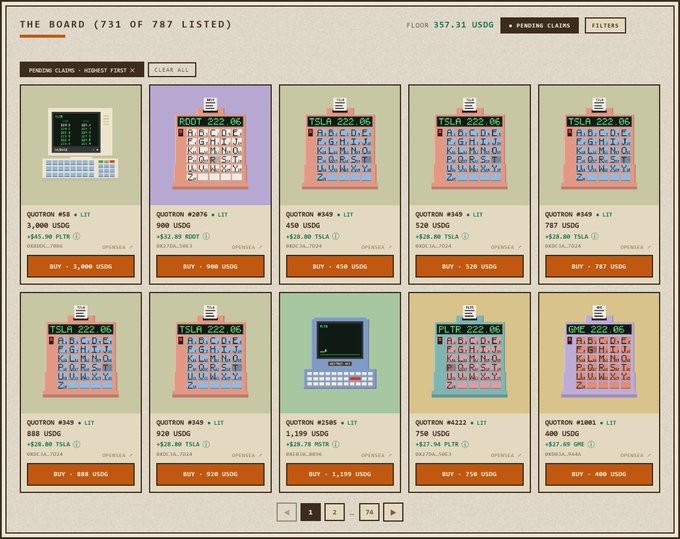Open the GME 222.06 Quotron #1001 artwork
Viewport: 680px width, 539px height.
599,353
